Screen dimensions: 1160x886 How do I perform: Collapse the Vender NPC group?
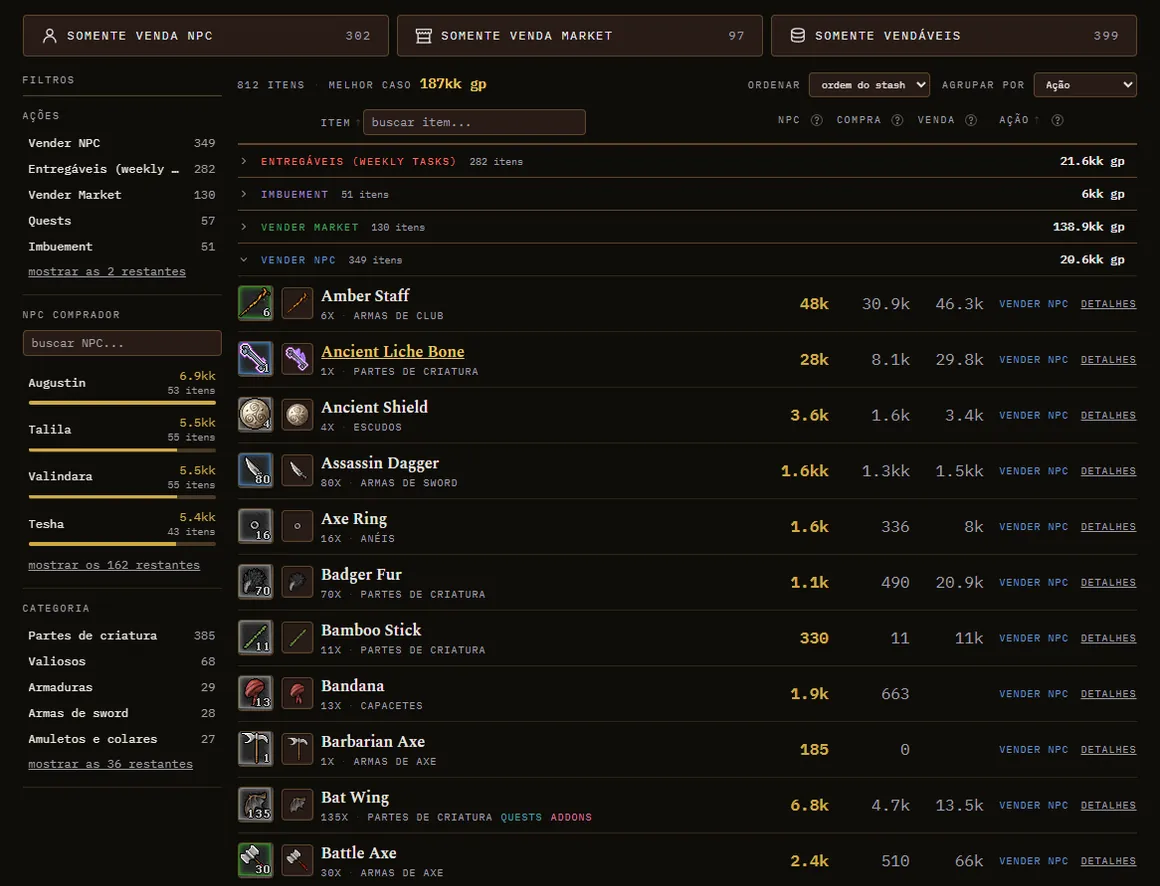(x=687, y=260)
